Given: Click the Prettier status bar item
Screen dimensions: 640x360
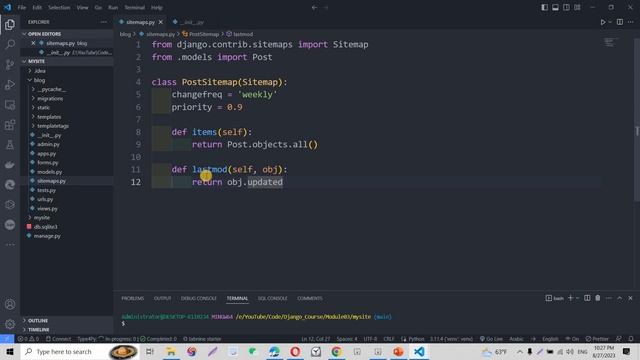Looking at the screenshot, I should [597, 339].
